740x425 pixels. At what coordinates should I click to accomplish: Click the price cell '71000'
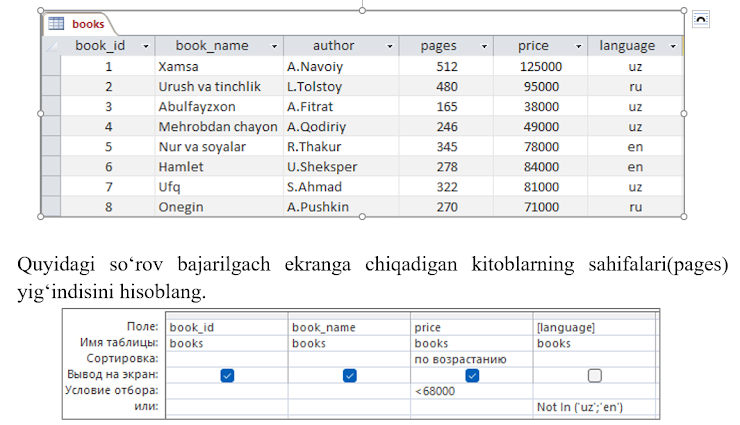(x=541, y=207)
